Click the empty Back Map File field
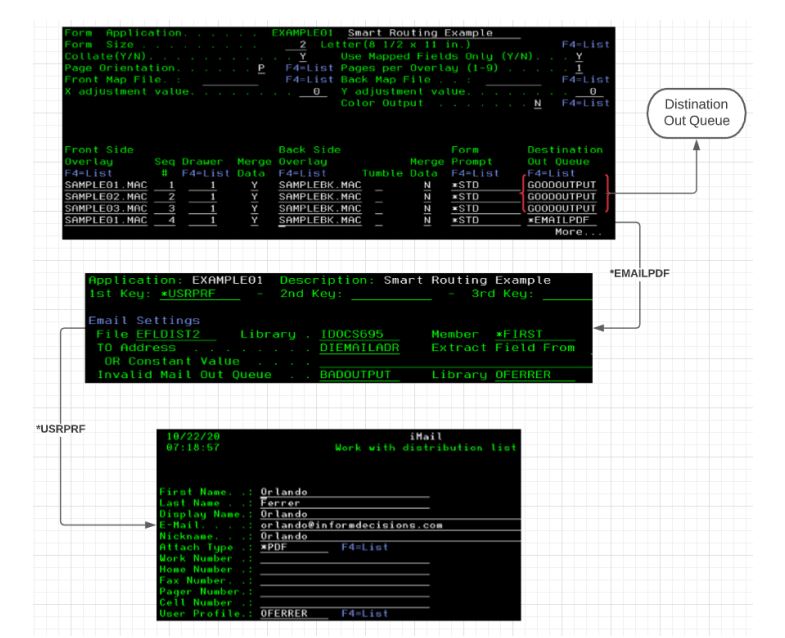The width and height of the screenshot is (785, 638). (513, 80)
